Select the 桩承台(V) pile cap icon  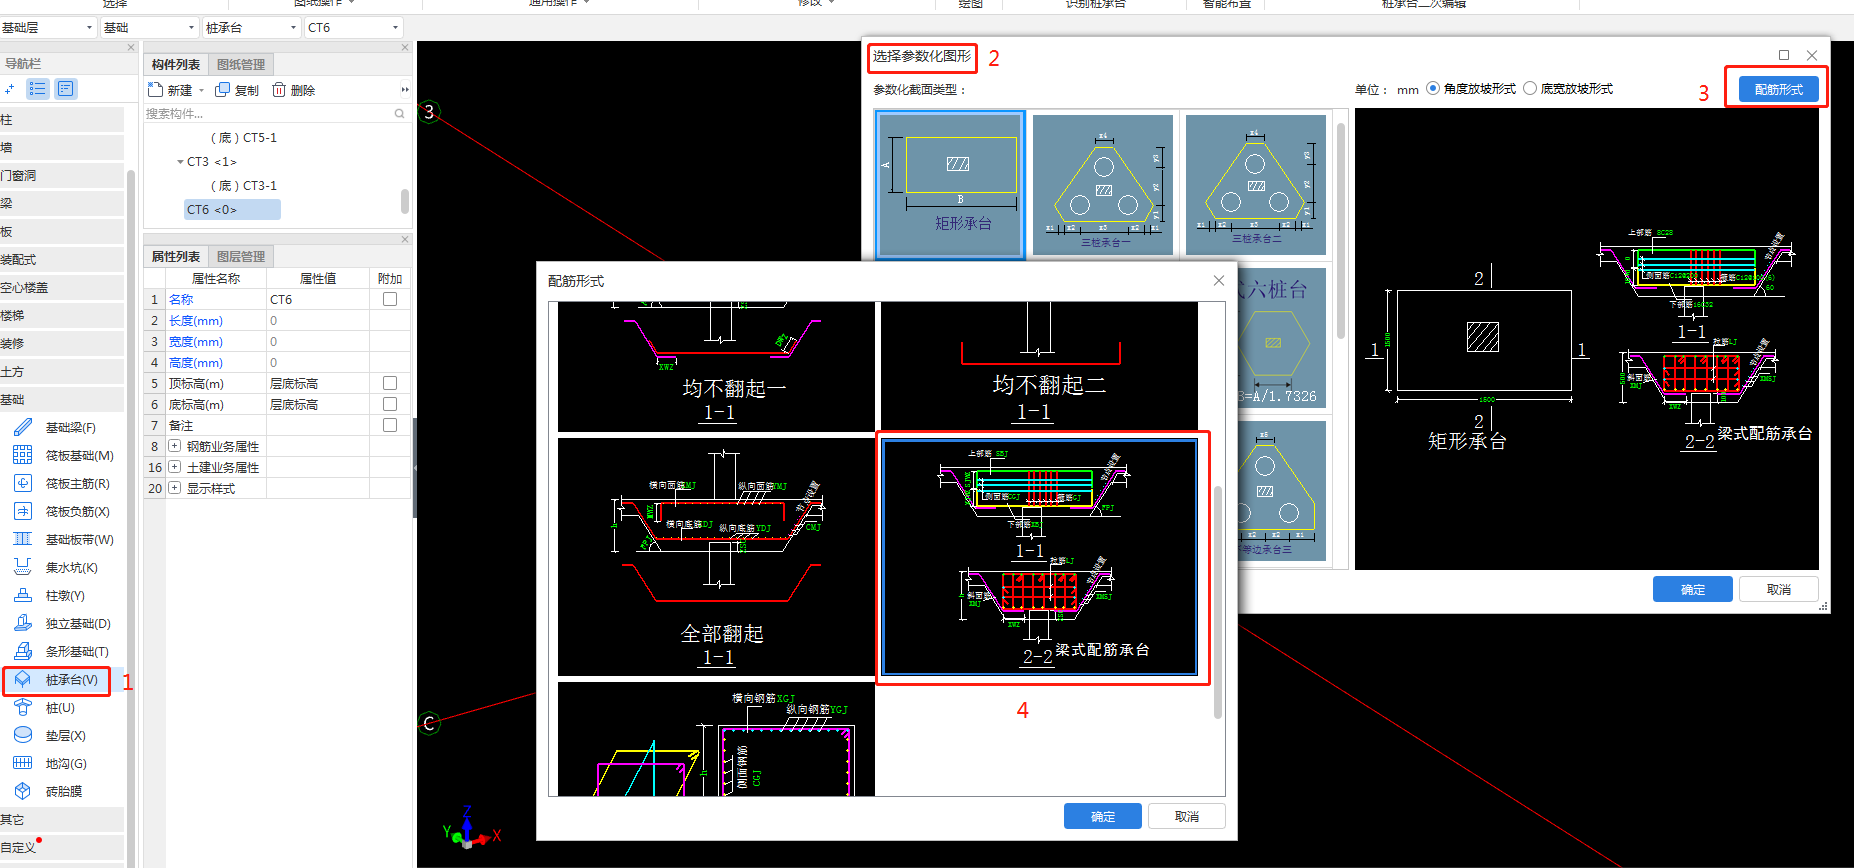(23, 679)
